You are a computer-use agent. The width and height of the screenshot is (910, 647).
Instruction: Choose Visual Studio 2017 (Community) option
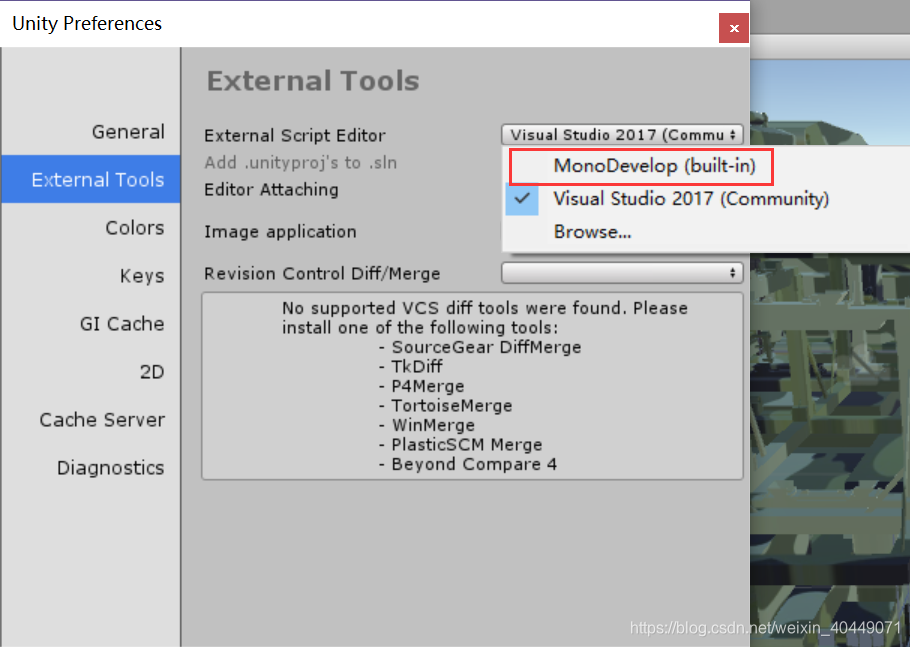691,199
